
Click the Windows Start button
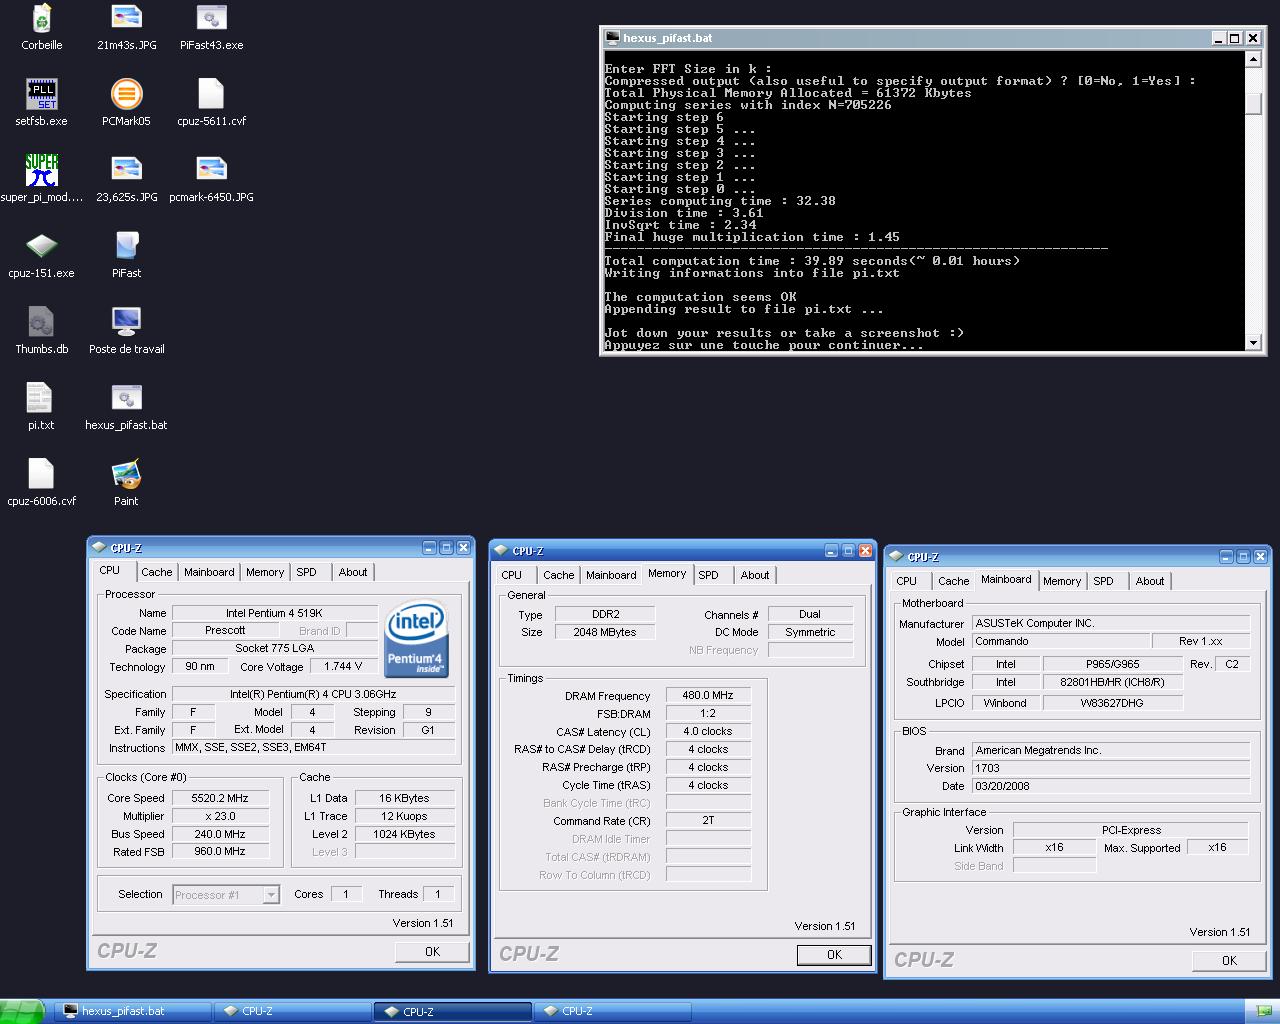22,1011
